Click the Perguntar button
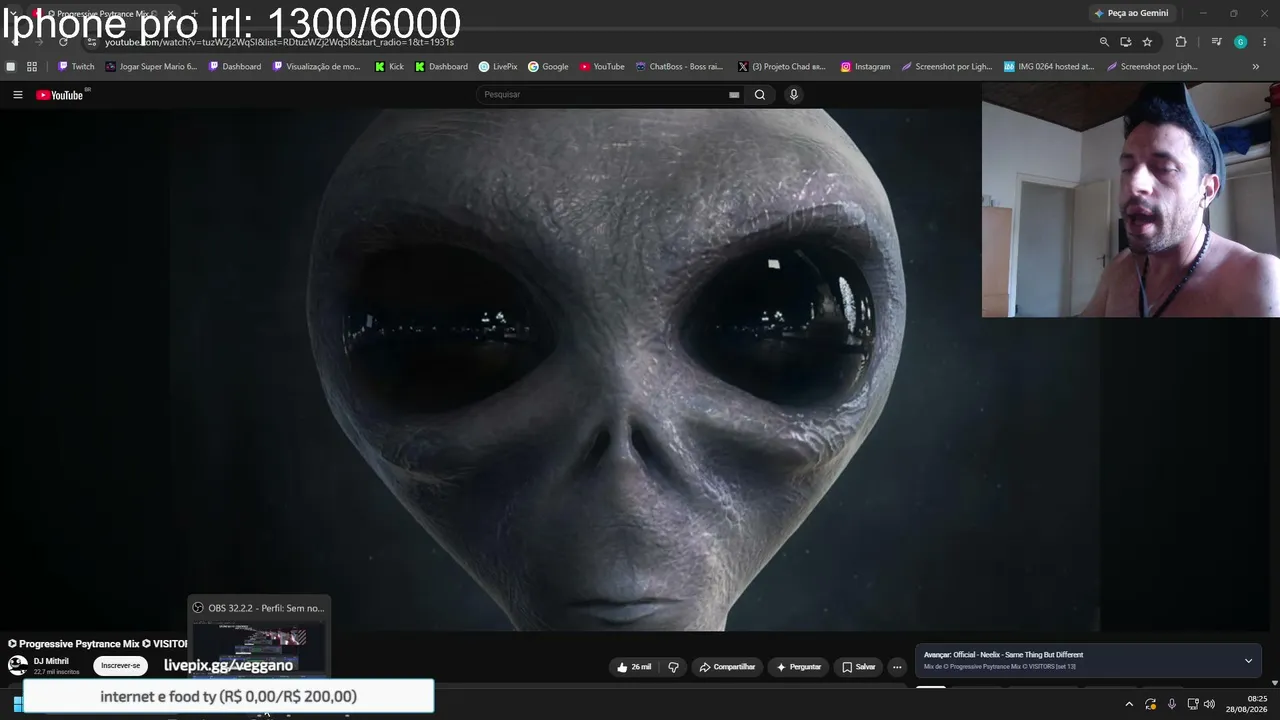The height and width of the screenshot is (720, 1280). coord(798,667)
